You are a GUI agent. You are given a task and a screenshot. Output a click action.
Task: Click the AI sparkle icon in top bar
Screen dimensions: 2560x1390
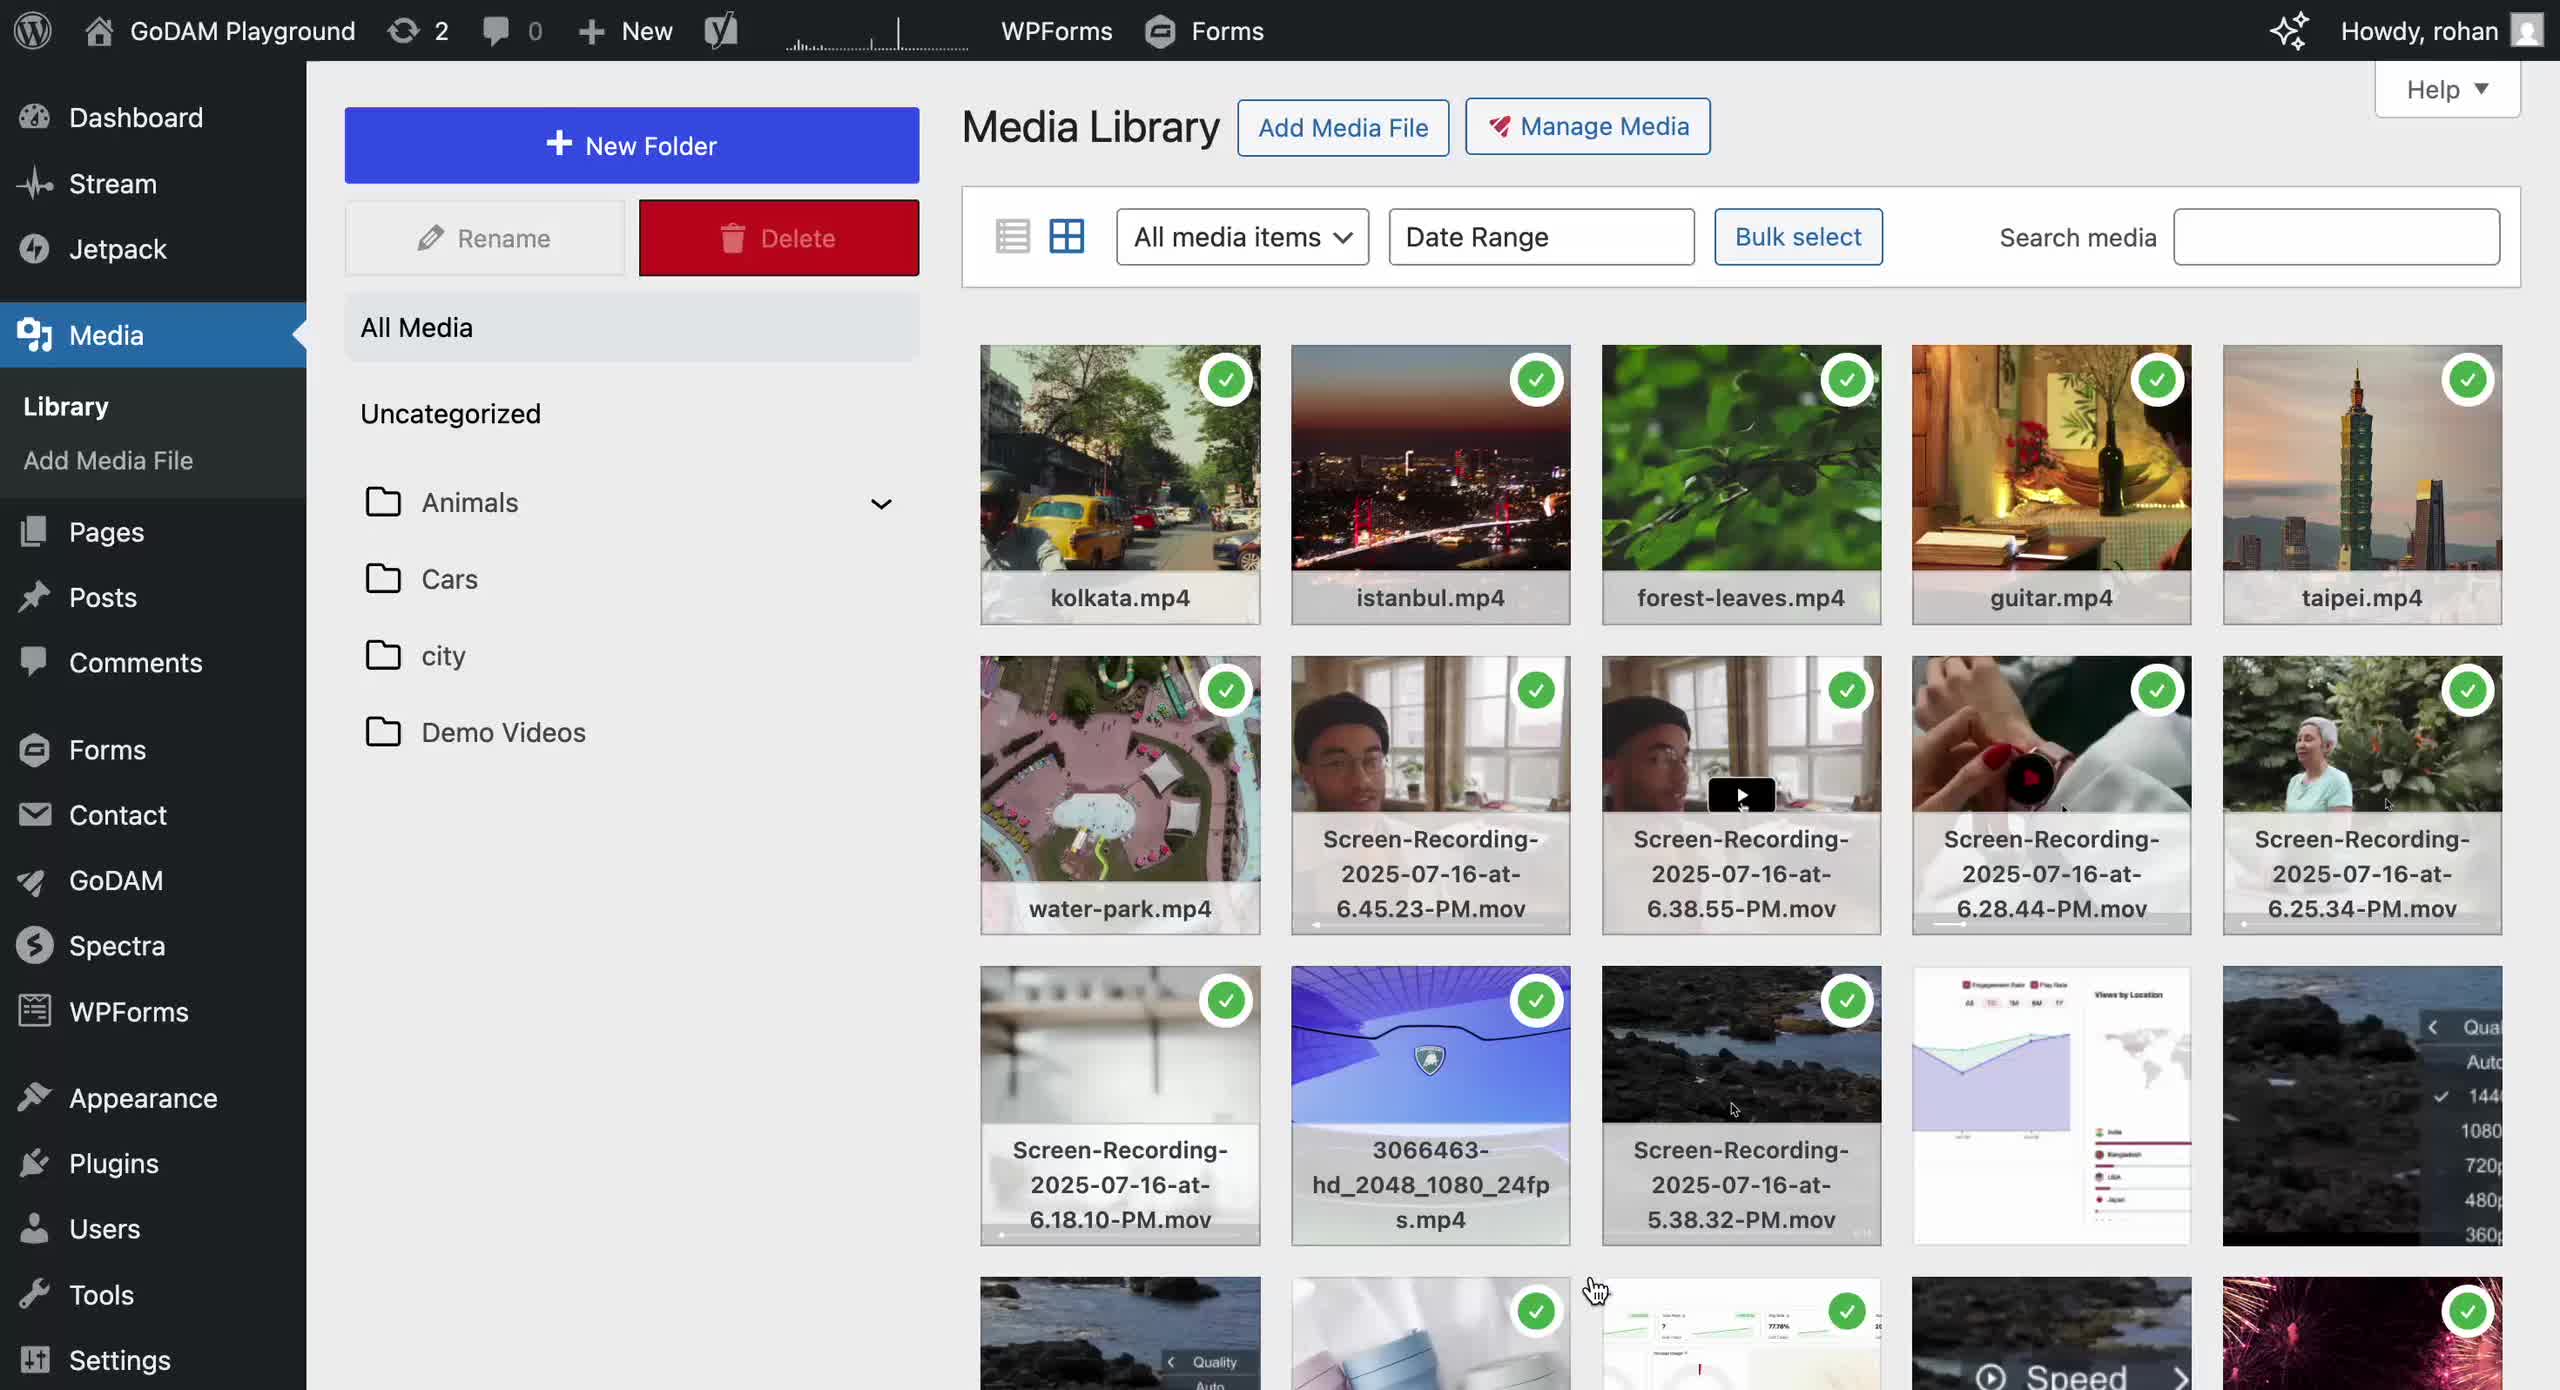(2289, 31)
